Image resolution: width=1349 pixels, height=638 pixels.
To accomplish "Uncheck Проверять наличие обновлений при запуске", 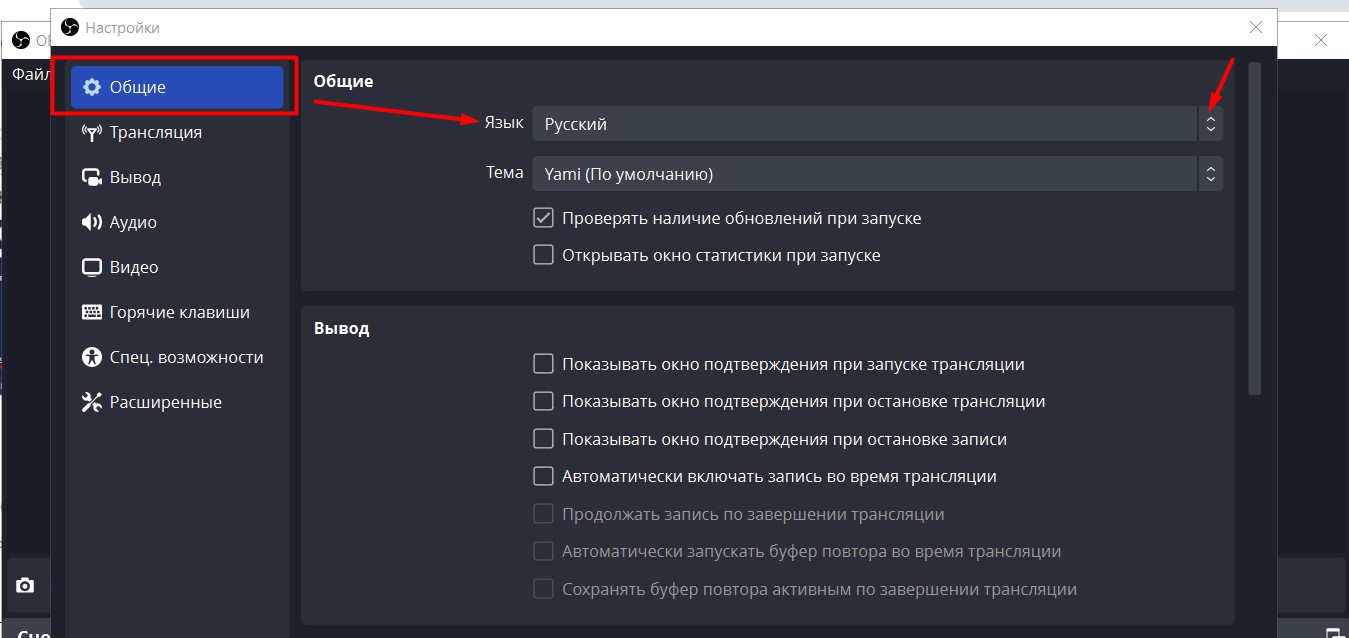I will coord(543,218).
